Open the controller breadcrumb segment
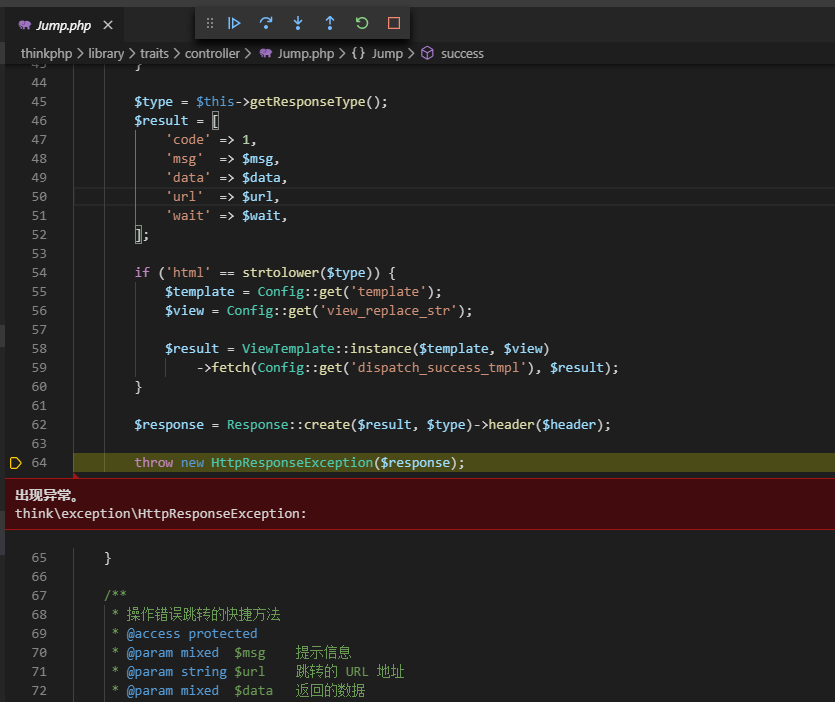 (x=212, y=53)
